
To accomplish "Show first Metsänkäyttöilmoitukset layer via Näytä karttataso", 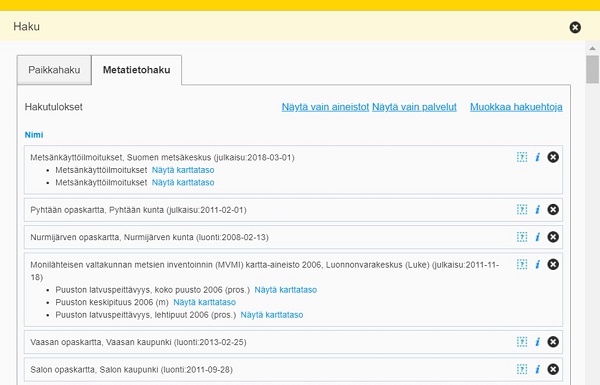I will coord(183,170).
